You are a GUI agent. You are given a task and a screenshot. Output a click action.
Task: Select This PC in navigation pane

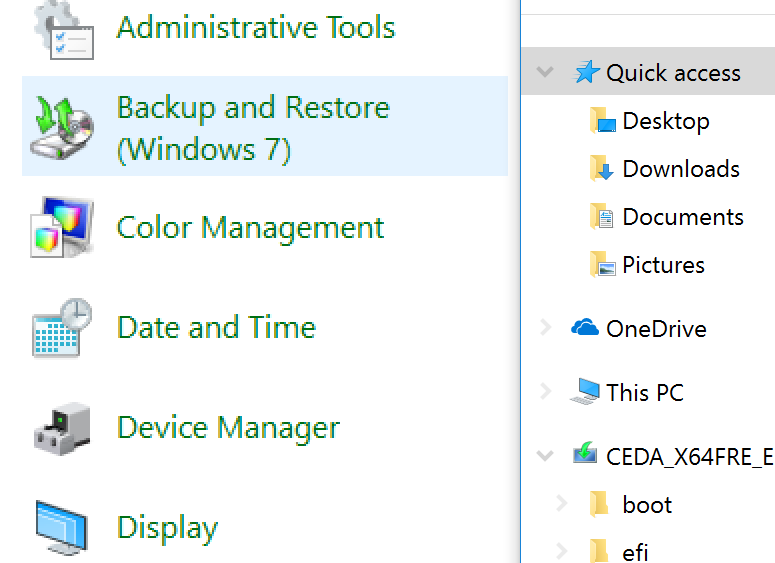click(645, 392)
